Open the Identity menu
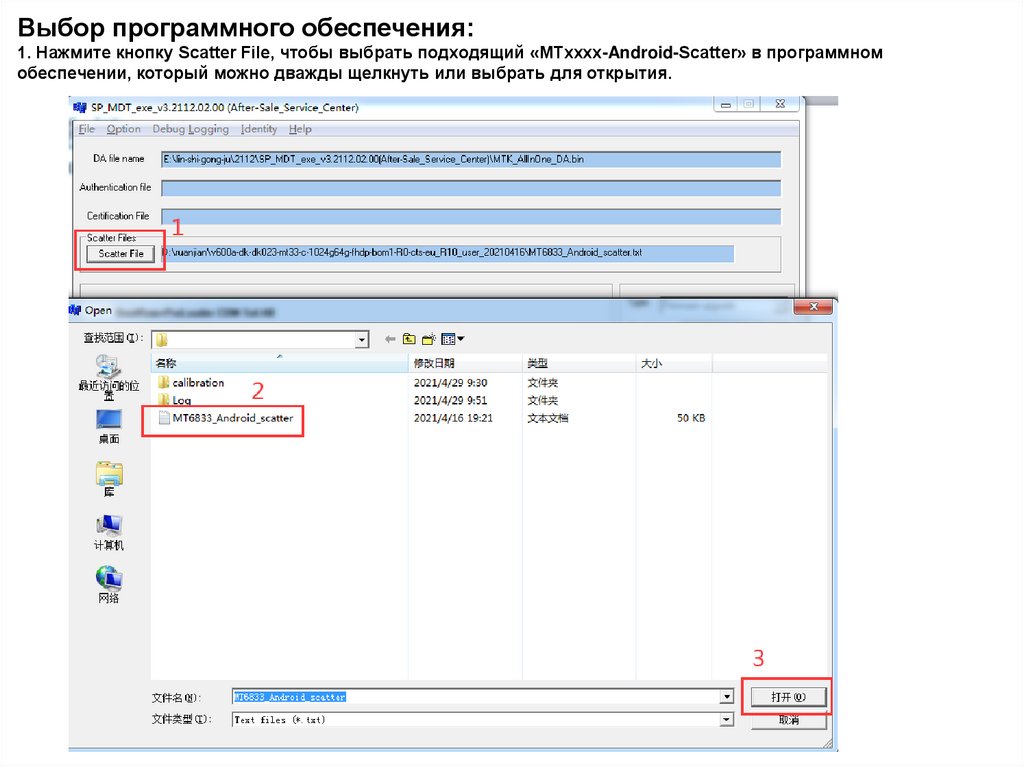1024x767 pixels. [259, 129]
